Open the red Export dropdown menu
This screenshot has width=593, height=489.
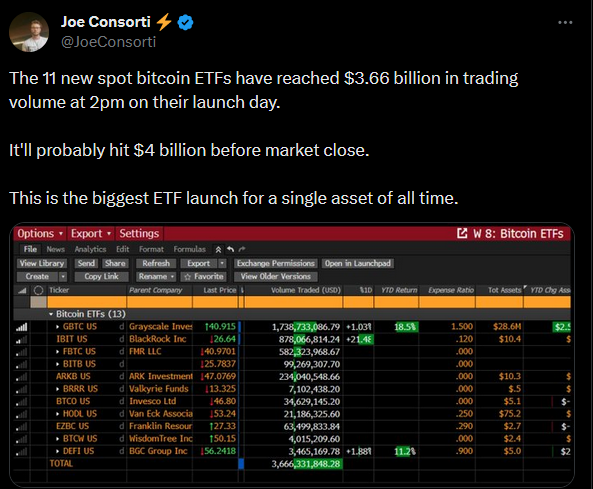(x=91, y=233)
